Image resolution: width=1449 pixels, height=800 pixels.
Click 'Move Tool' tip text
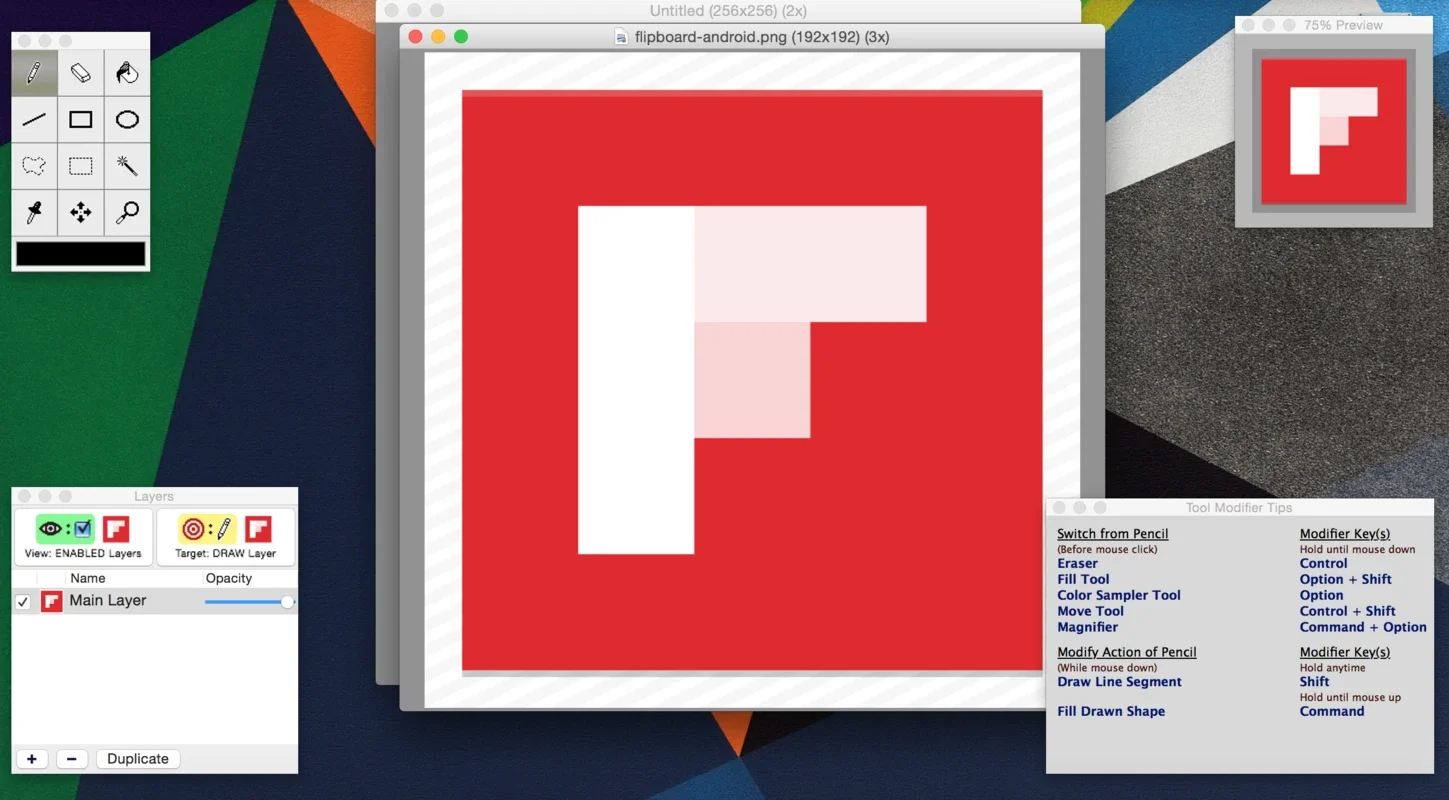point(1090,611)
